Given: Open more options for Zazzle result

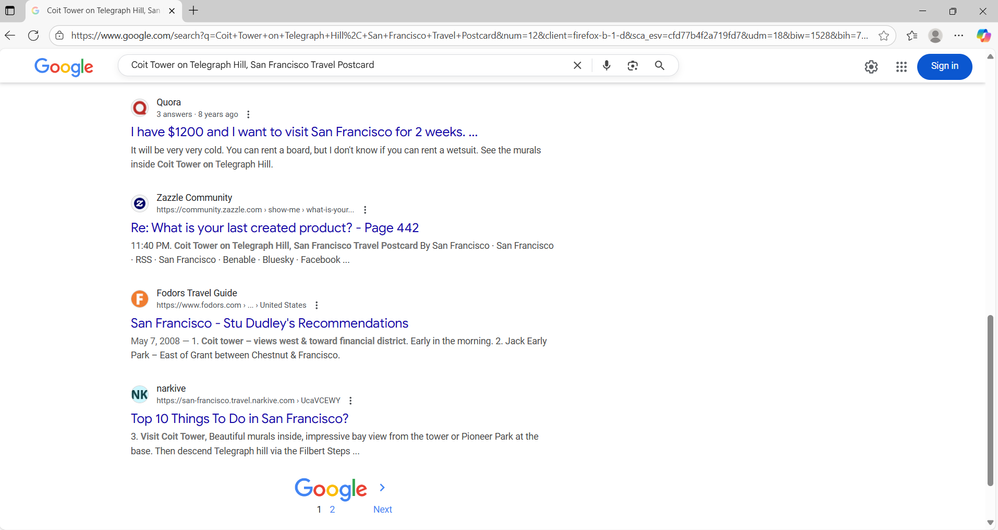Looking at the screenshot, I should 365,210.
